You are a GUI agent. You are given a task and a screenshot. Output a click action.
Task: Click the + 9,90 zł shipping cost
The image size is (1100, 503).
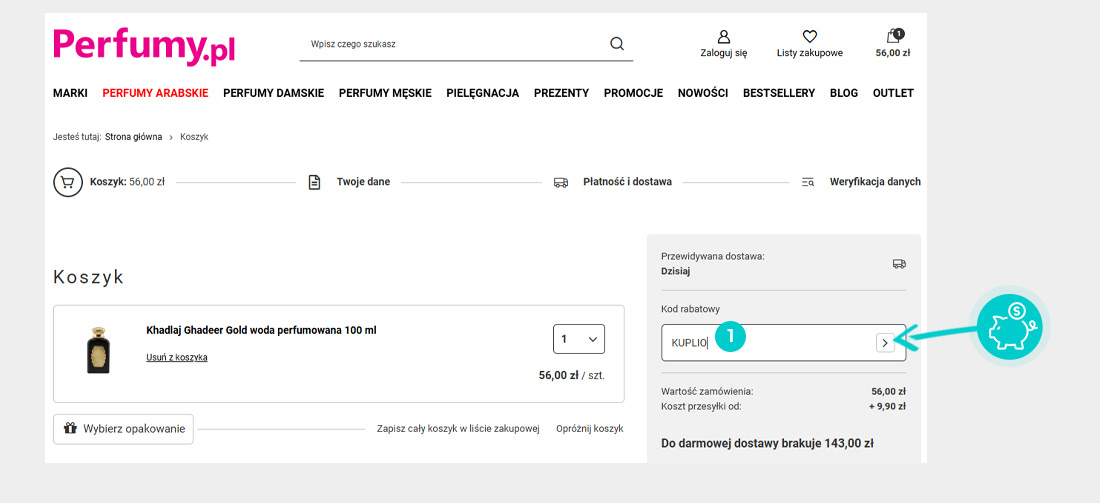[x=887, y=405]
